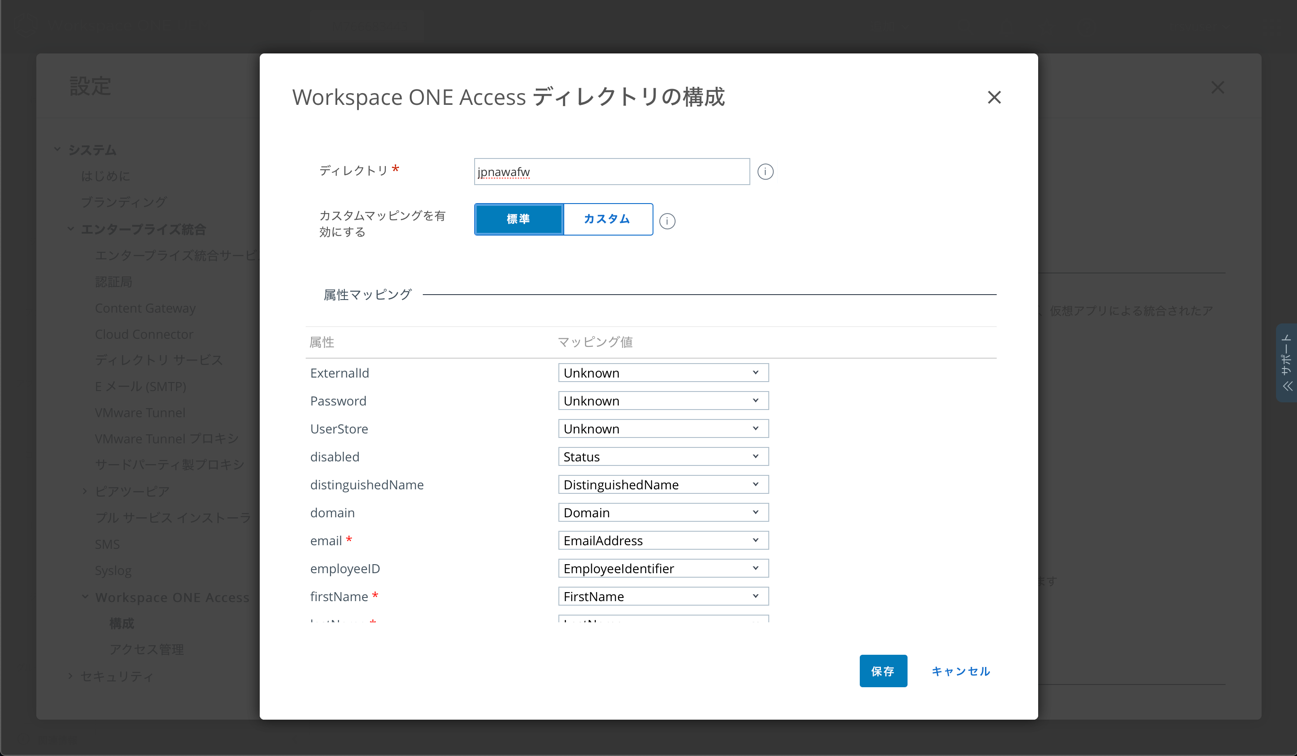Open 構成 under Workspace ONE Access

point(122,623)
